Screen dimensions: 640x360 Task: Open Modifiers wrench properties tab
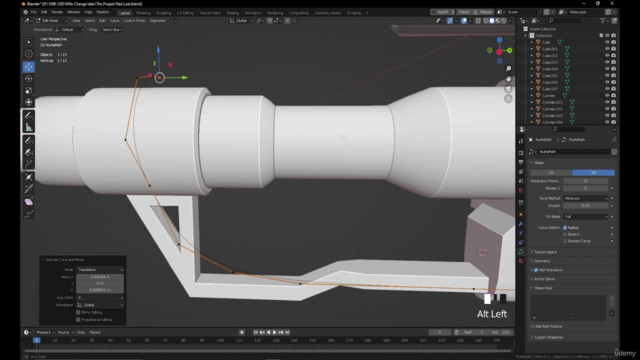pyautogui.click(x=521, y=224)
